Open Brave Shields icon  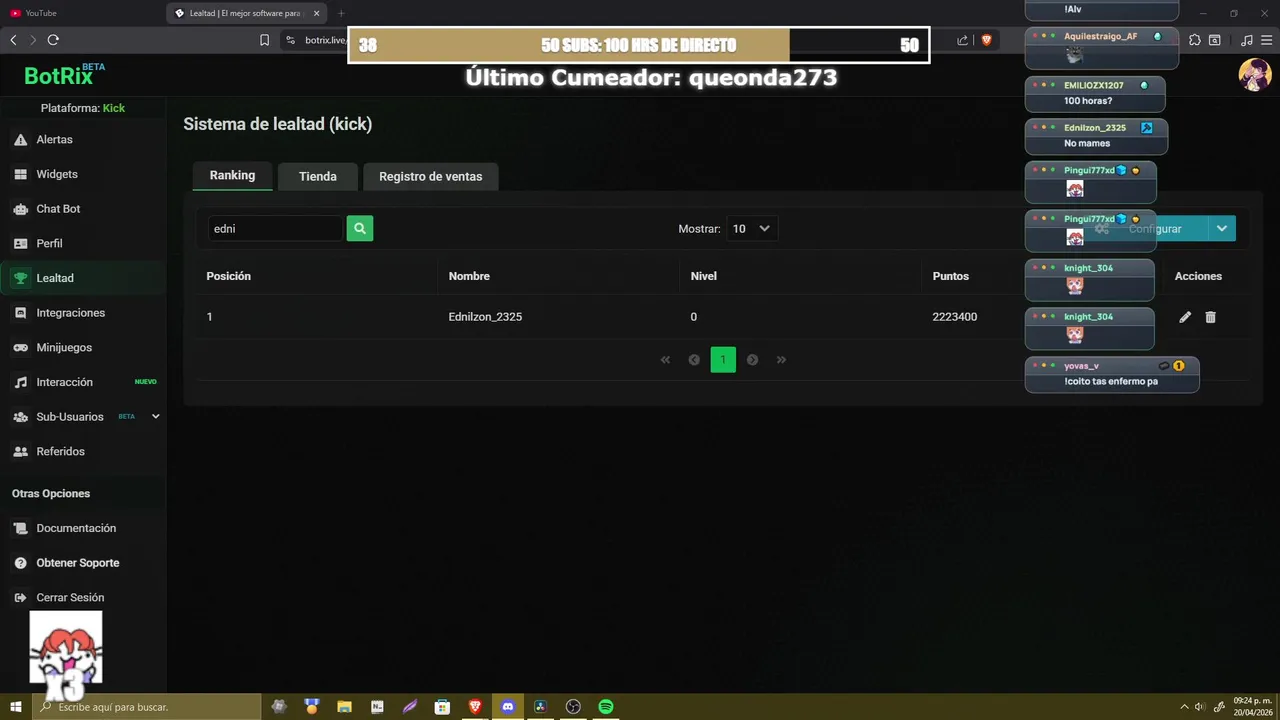pos(986,40)
